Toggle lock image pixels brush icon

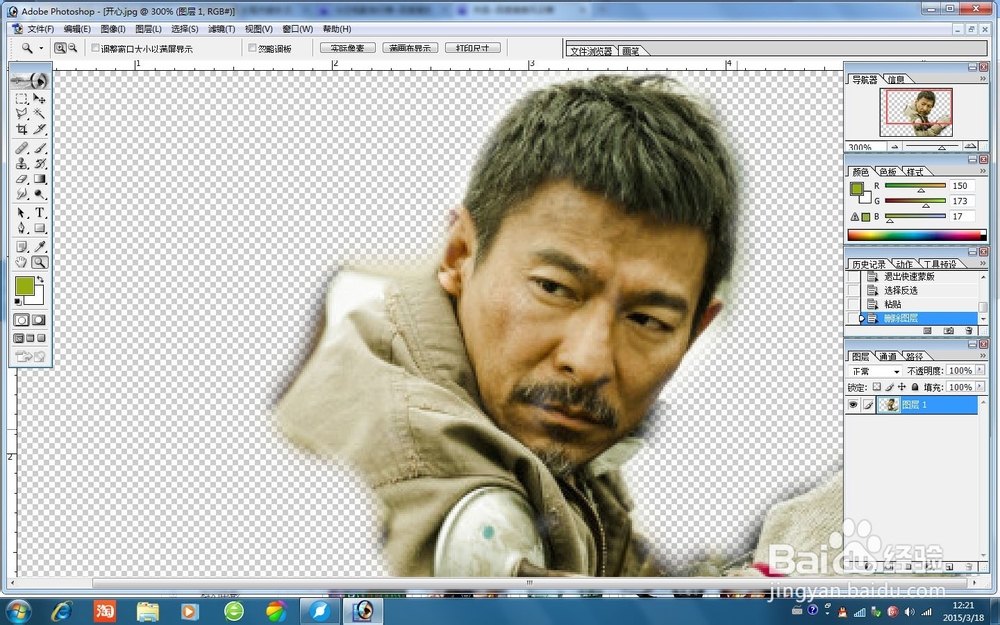[890, 387]
